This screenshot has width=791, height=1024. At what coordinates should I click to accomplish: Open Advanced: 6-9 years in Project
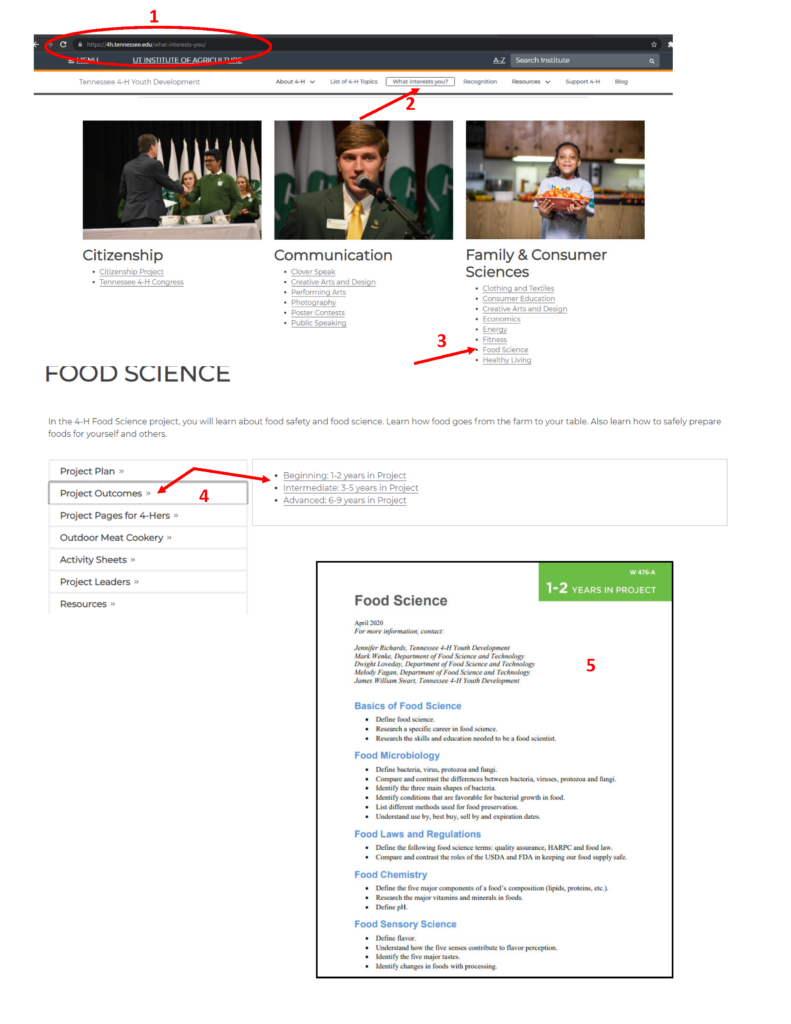[344, 500]
